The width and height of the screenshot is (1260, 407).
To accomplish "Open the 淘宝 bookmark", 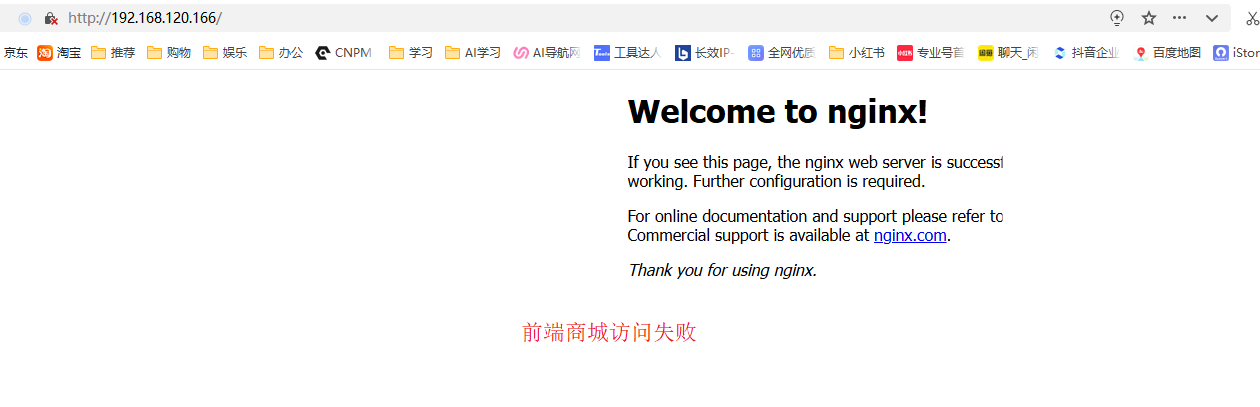I will [x=59, y=53].
